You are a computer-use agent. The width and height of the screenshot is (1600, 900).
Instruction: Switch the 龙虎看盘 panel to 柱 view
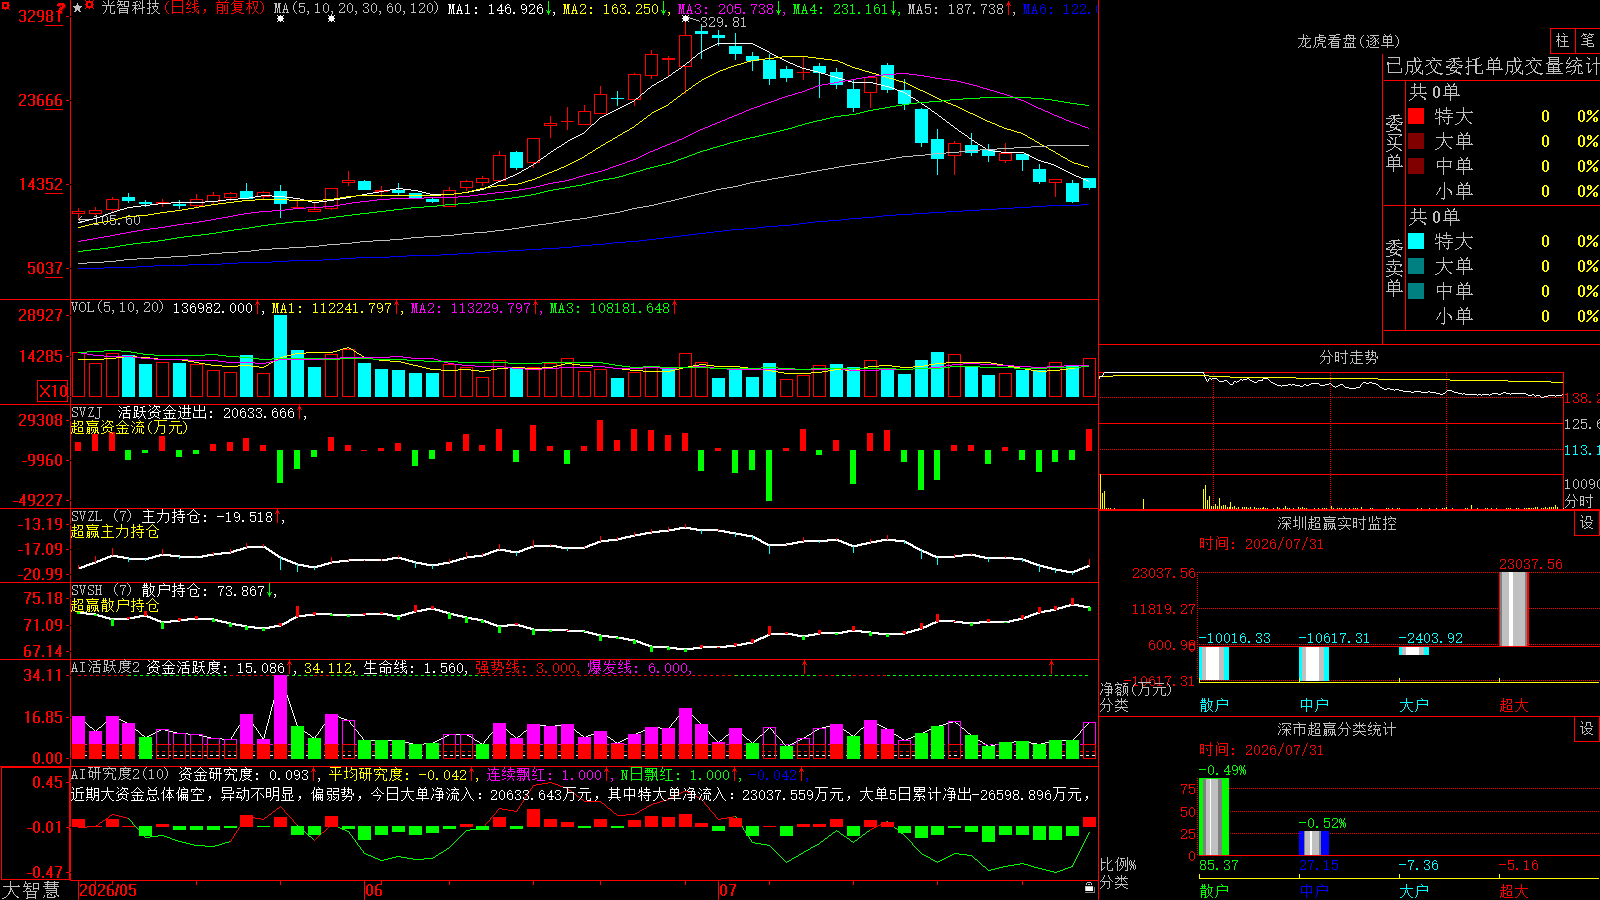1562,41
